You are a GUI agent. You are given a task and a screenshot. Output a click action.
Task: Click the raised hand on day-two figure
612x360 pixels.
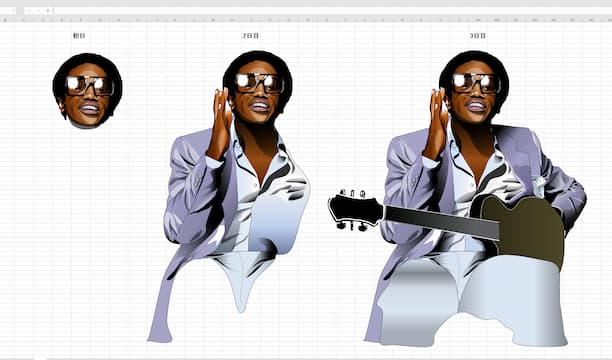click(220, 125)
